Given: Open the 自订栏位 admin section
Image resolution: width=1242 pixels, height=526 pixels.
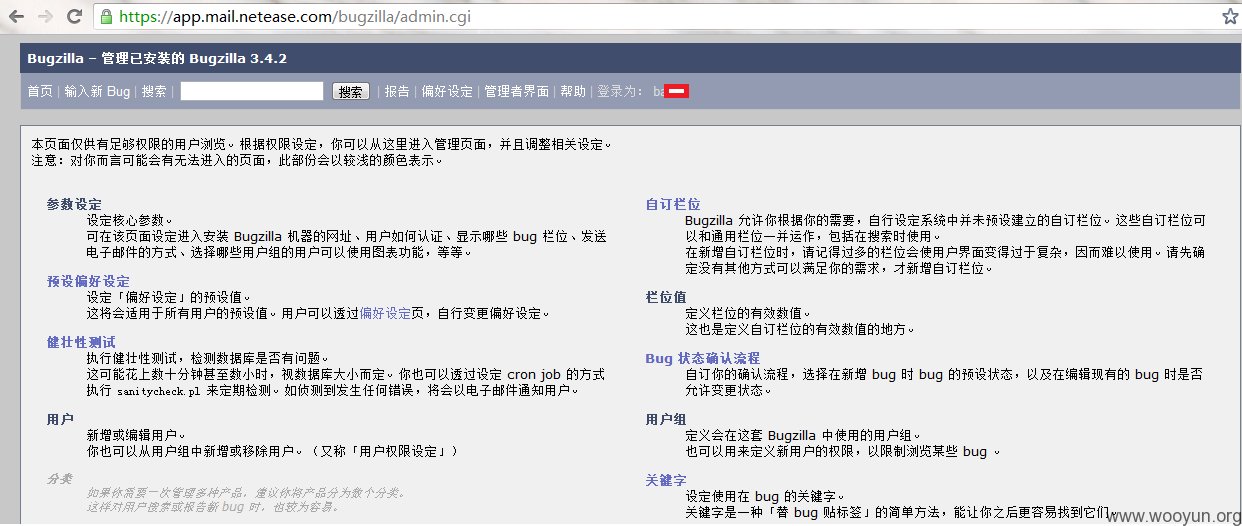Looking at the screenshot, I should [x=673, y=204].
